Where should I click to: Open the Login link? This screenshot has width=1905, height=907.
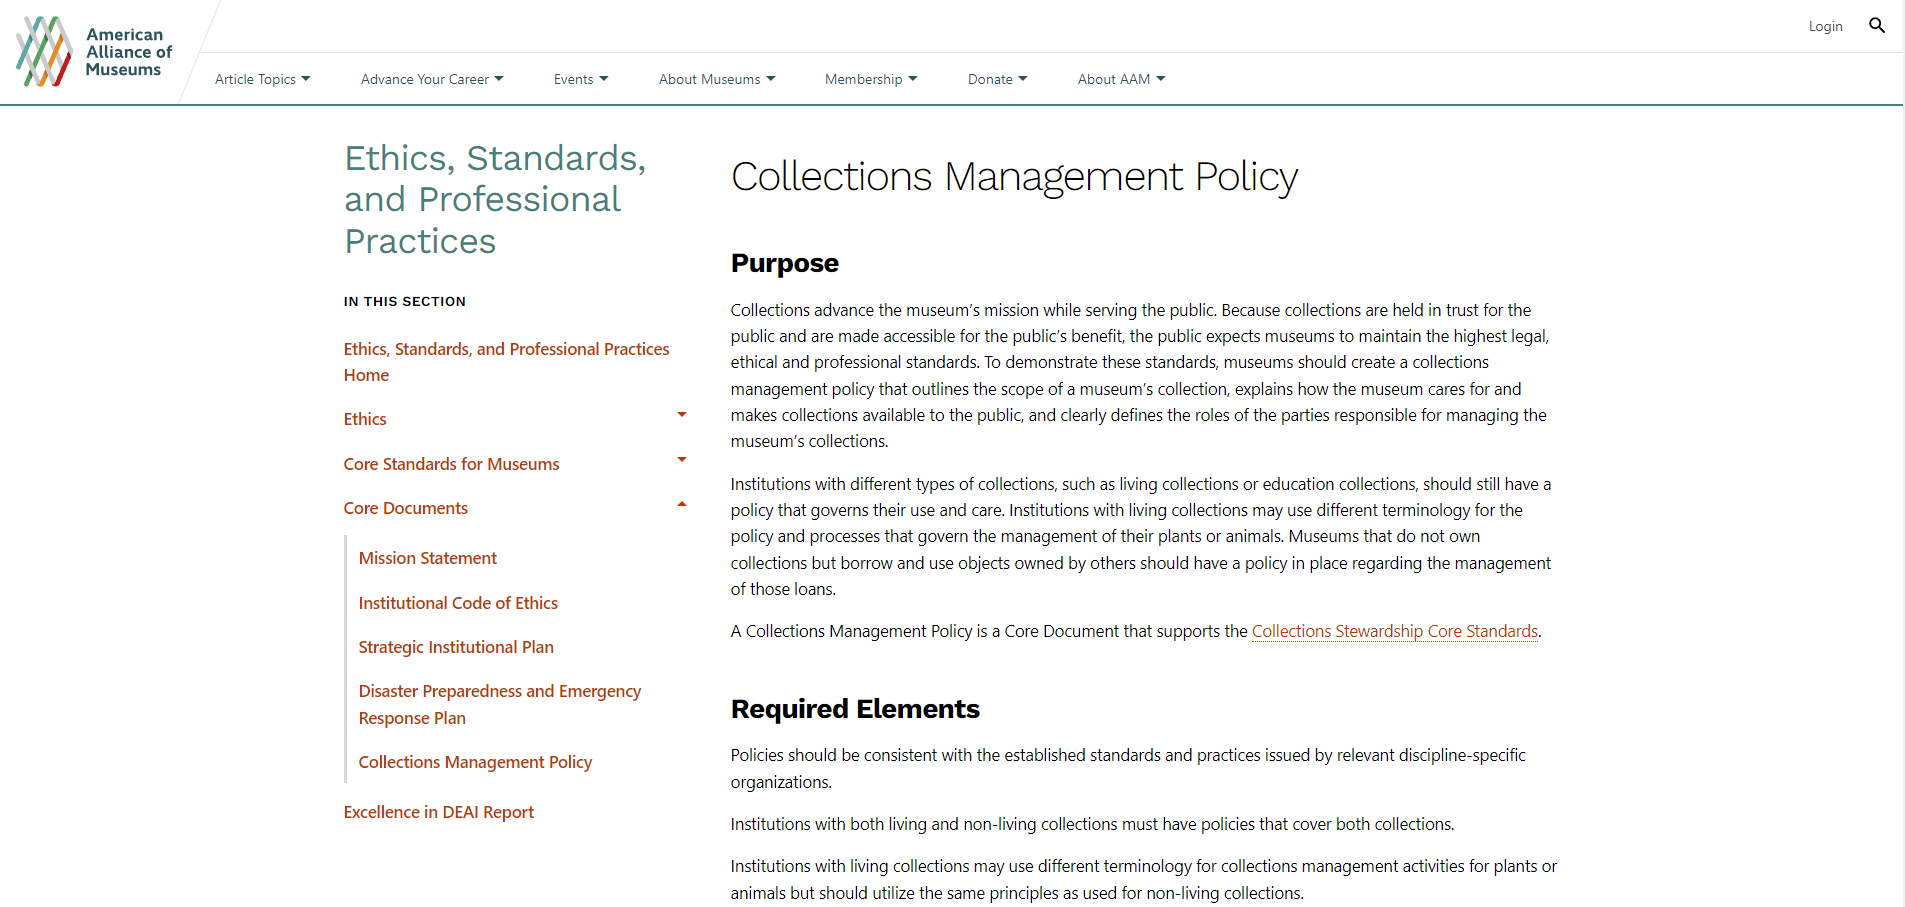pyautogui.click(x=1825, y=26)
